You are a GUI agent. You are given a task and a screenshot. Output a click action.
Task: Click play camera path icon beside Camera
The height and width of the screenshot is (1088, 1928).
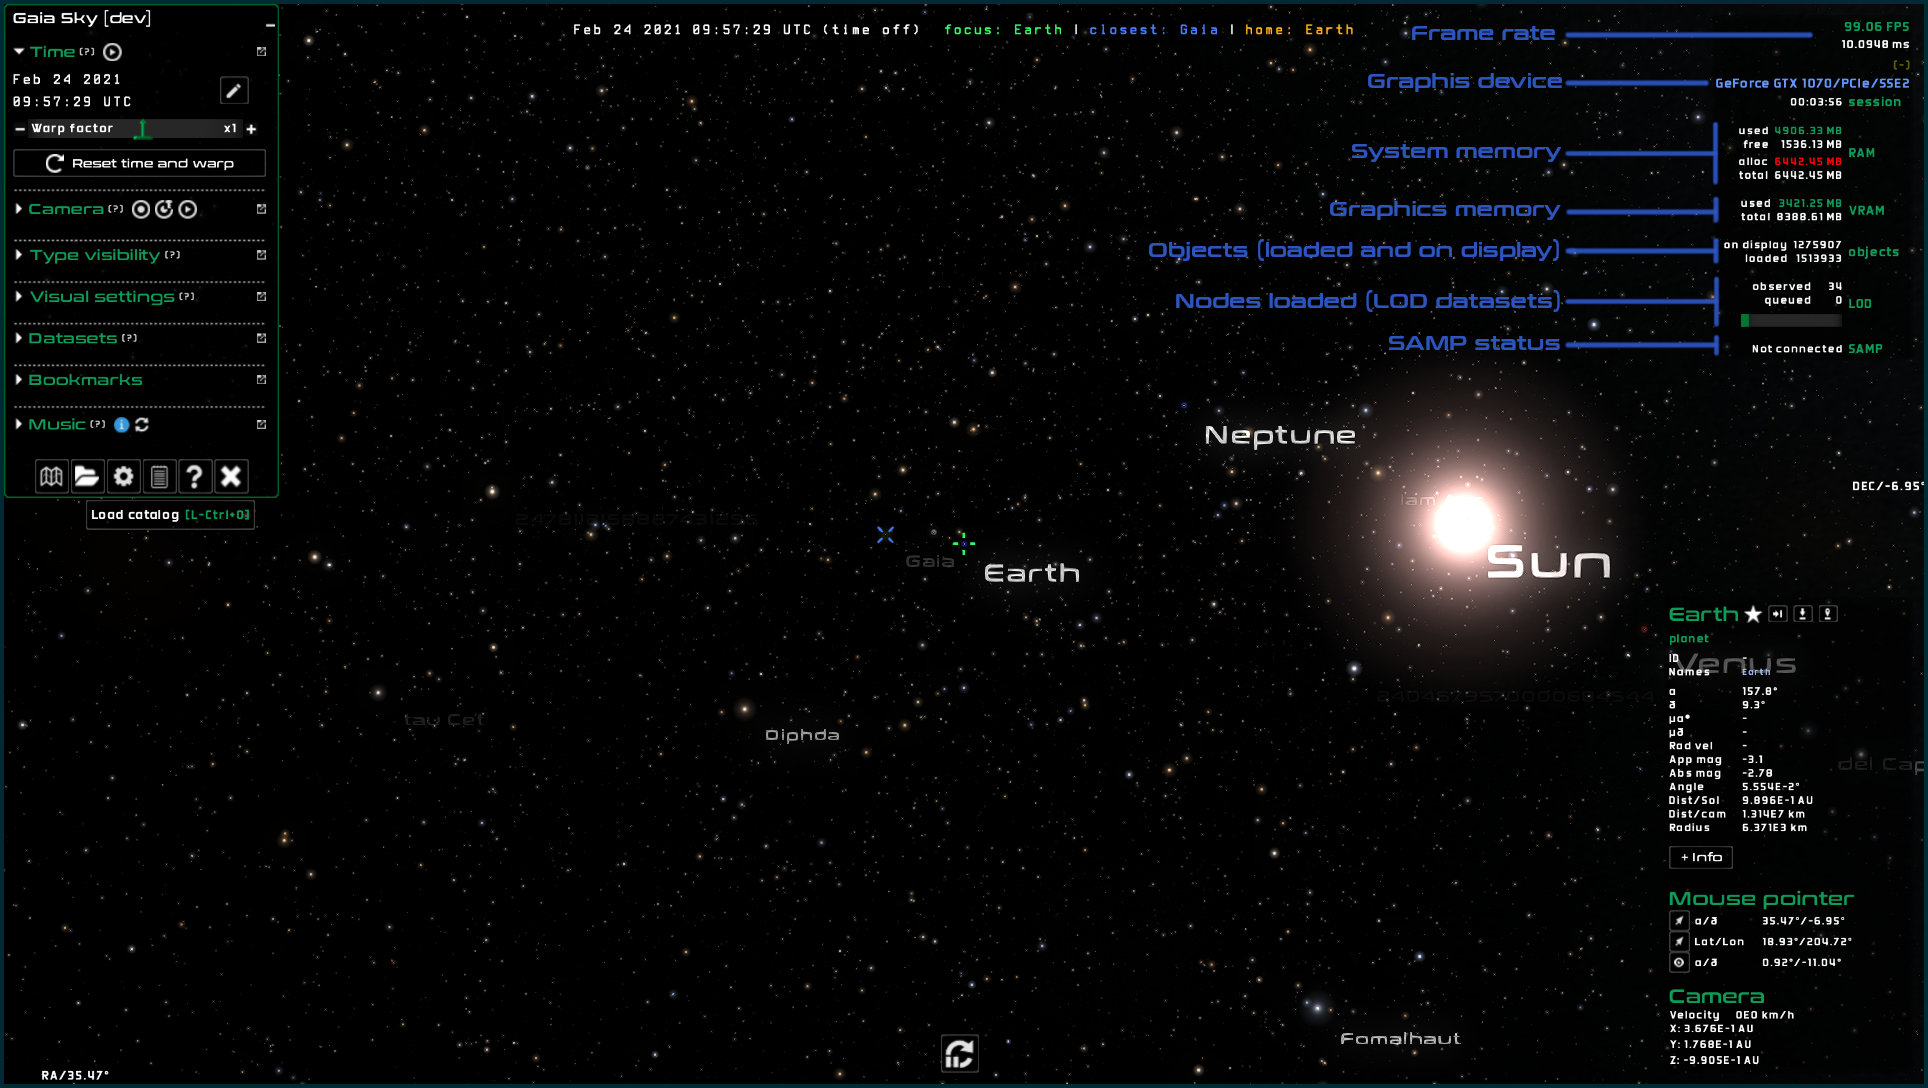pos(188,209)
